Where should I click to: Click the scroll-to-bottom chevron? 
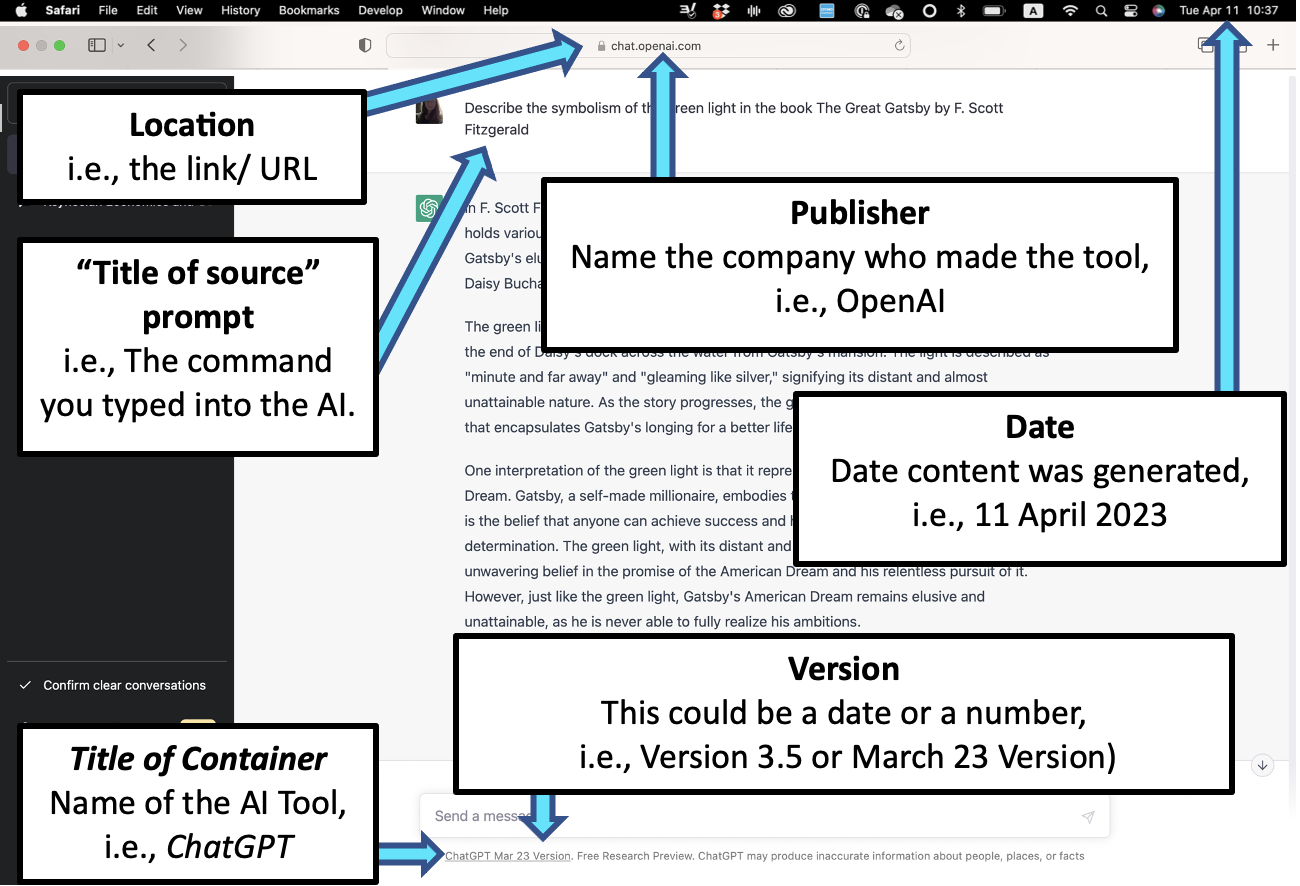click(x=1262, y=765)
